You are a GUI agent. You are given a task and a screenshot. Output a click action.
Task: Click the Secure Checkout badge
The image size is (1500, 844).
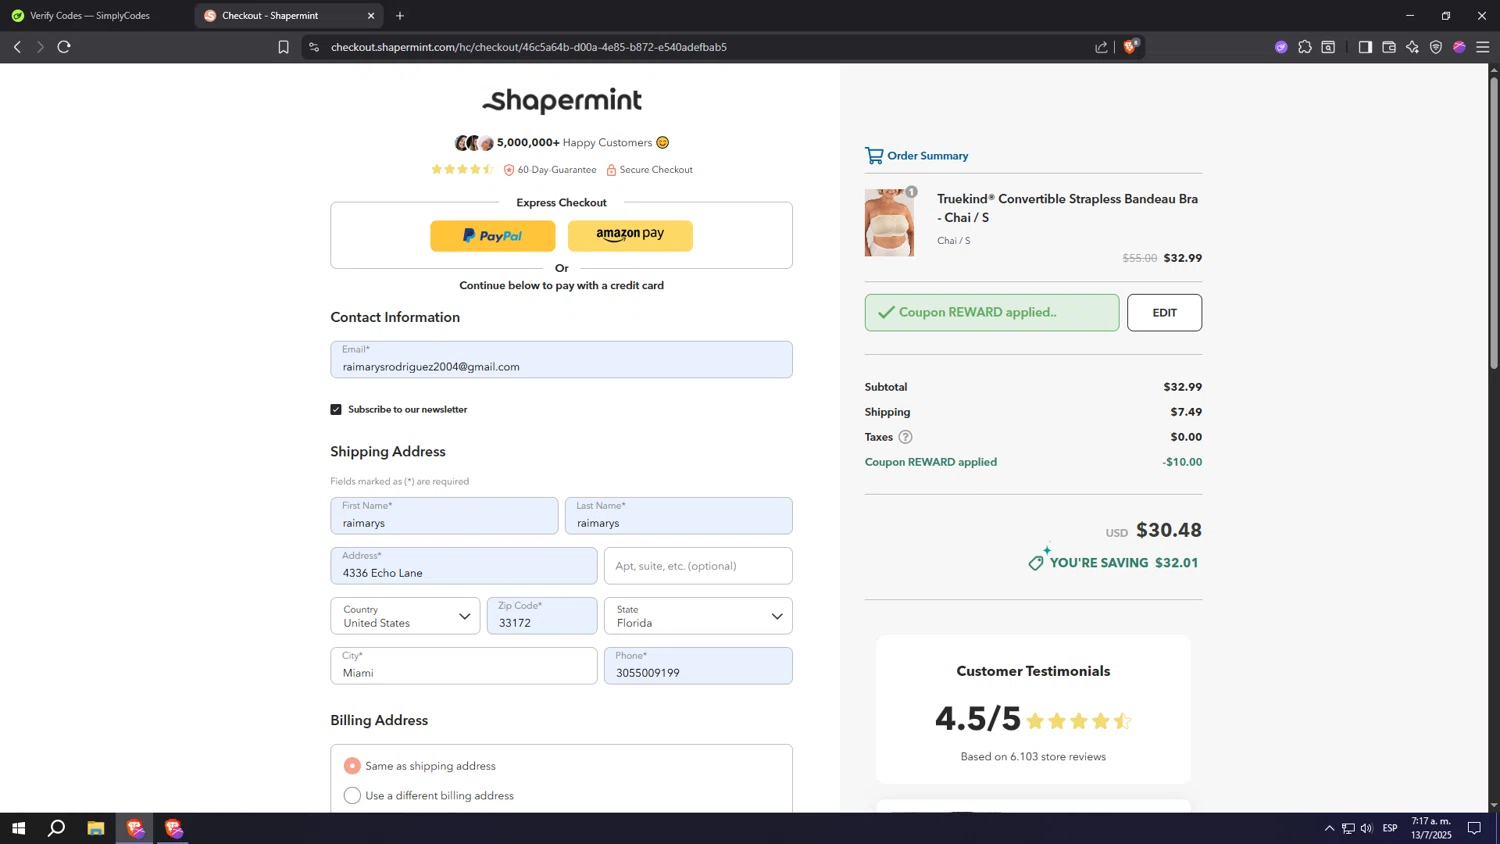click(x=649, y=170)
